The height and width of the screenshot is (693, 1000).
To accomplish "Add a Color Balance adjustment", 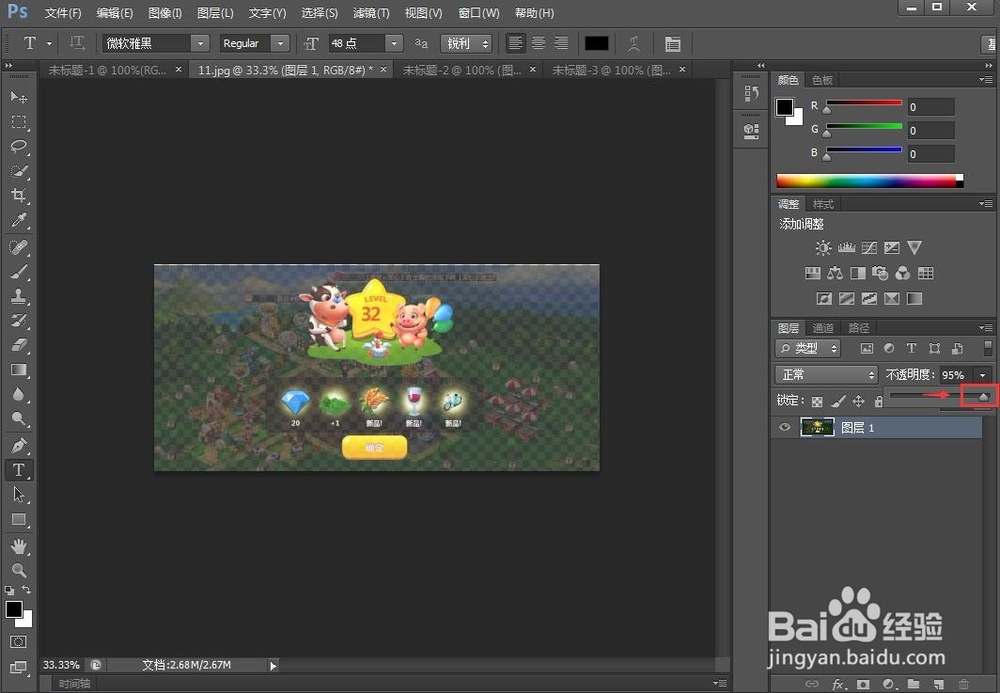I will click(x=835, y=274).
